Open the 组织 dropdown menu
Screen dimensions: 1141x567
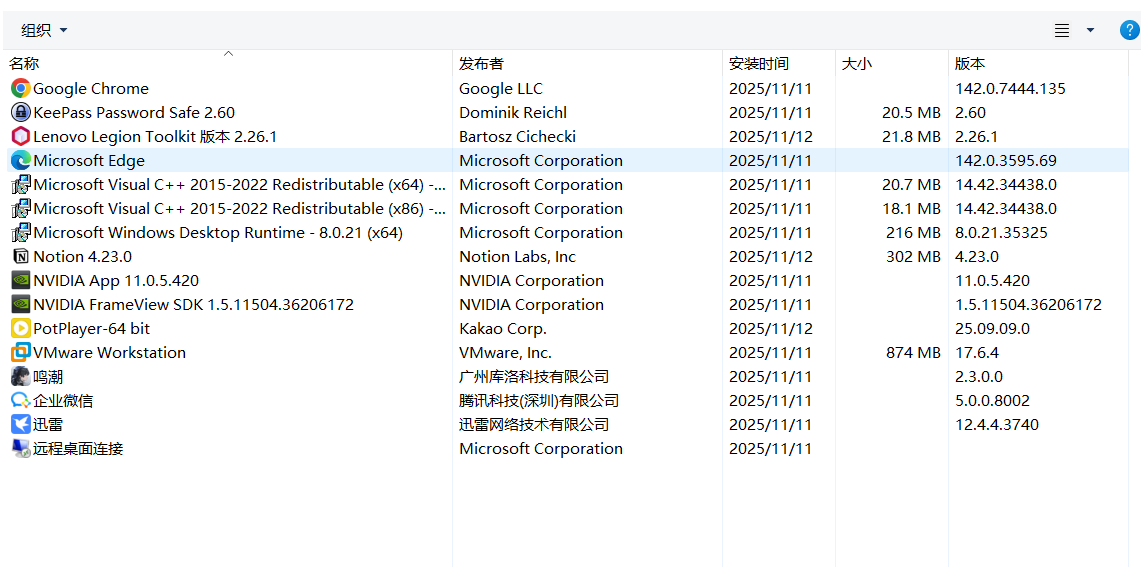(x=44, y=30)
